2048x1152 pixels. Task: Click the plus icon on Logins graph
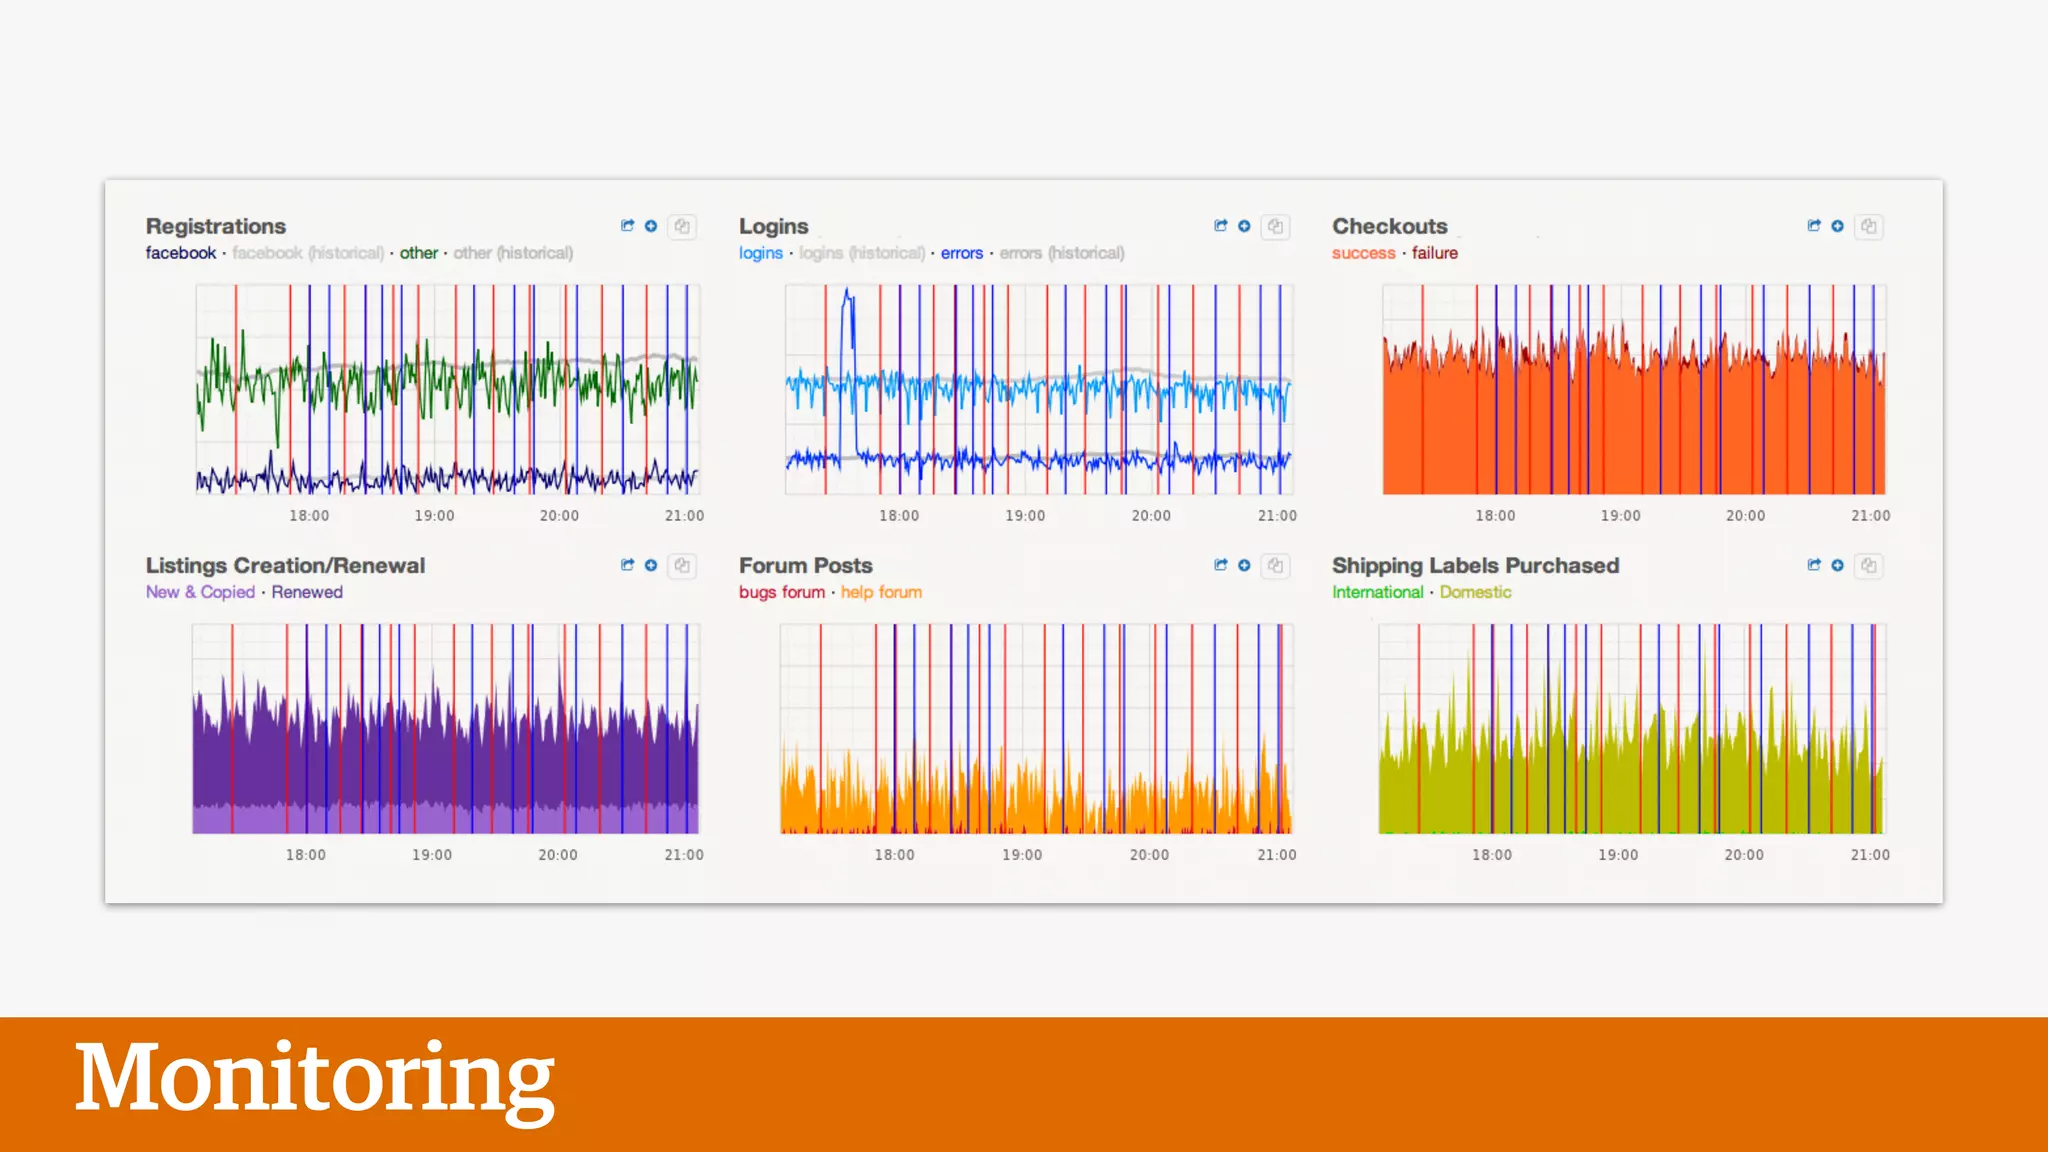click(1244, 226)
